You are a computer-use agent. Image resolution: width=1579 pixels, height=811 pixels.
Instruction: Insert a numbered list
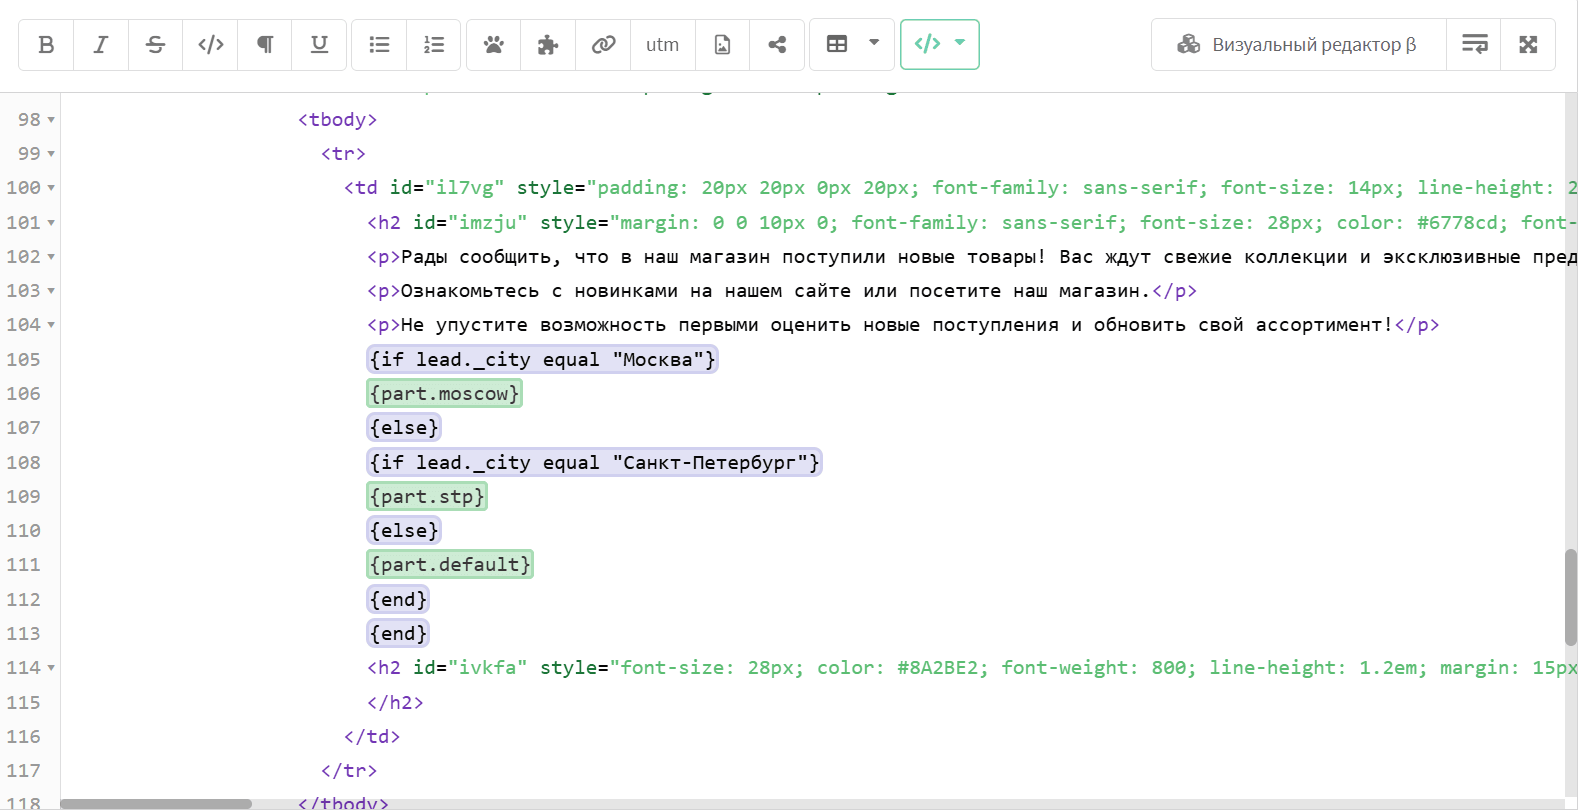(434, 45)
